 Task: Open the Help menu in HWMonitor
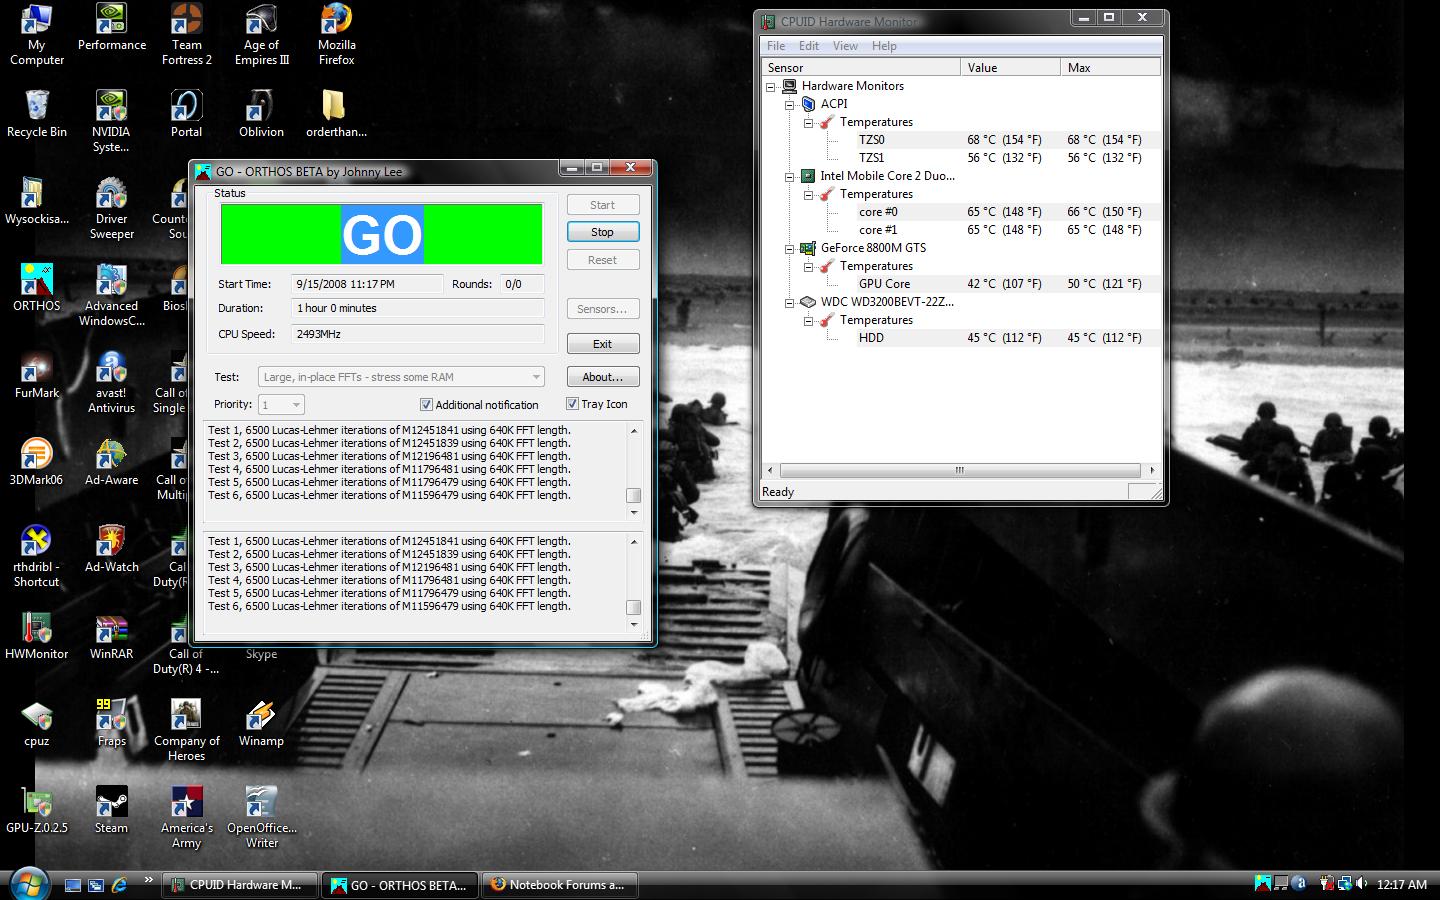pyautogui.click(x=884, y=46)
